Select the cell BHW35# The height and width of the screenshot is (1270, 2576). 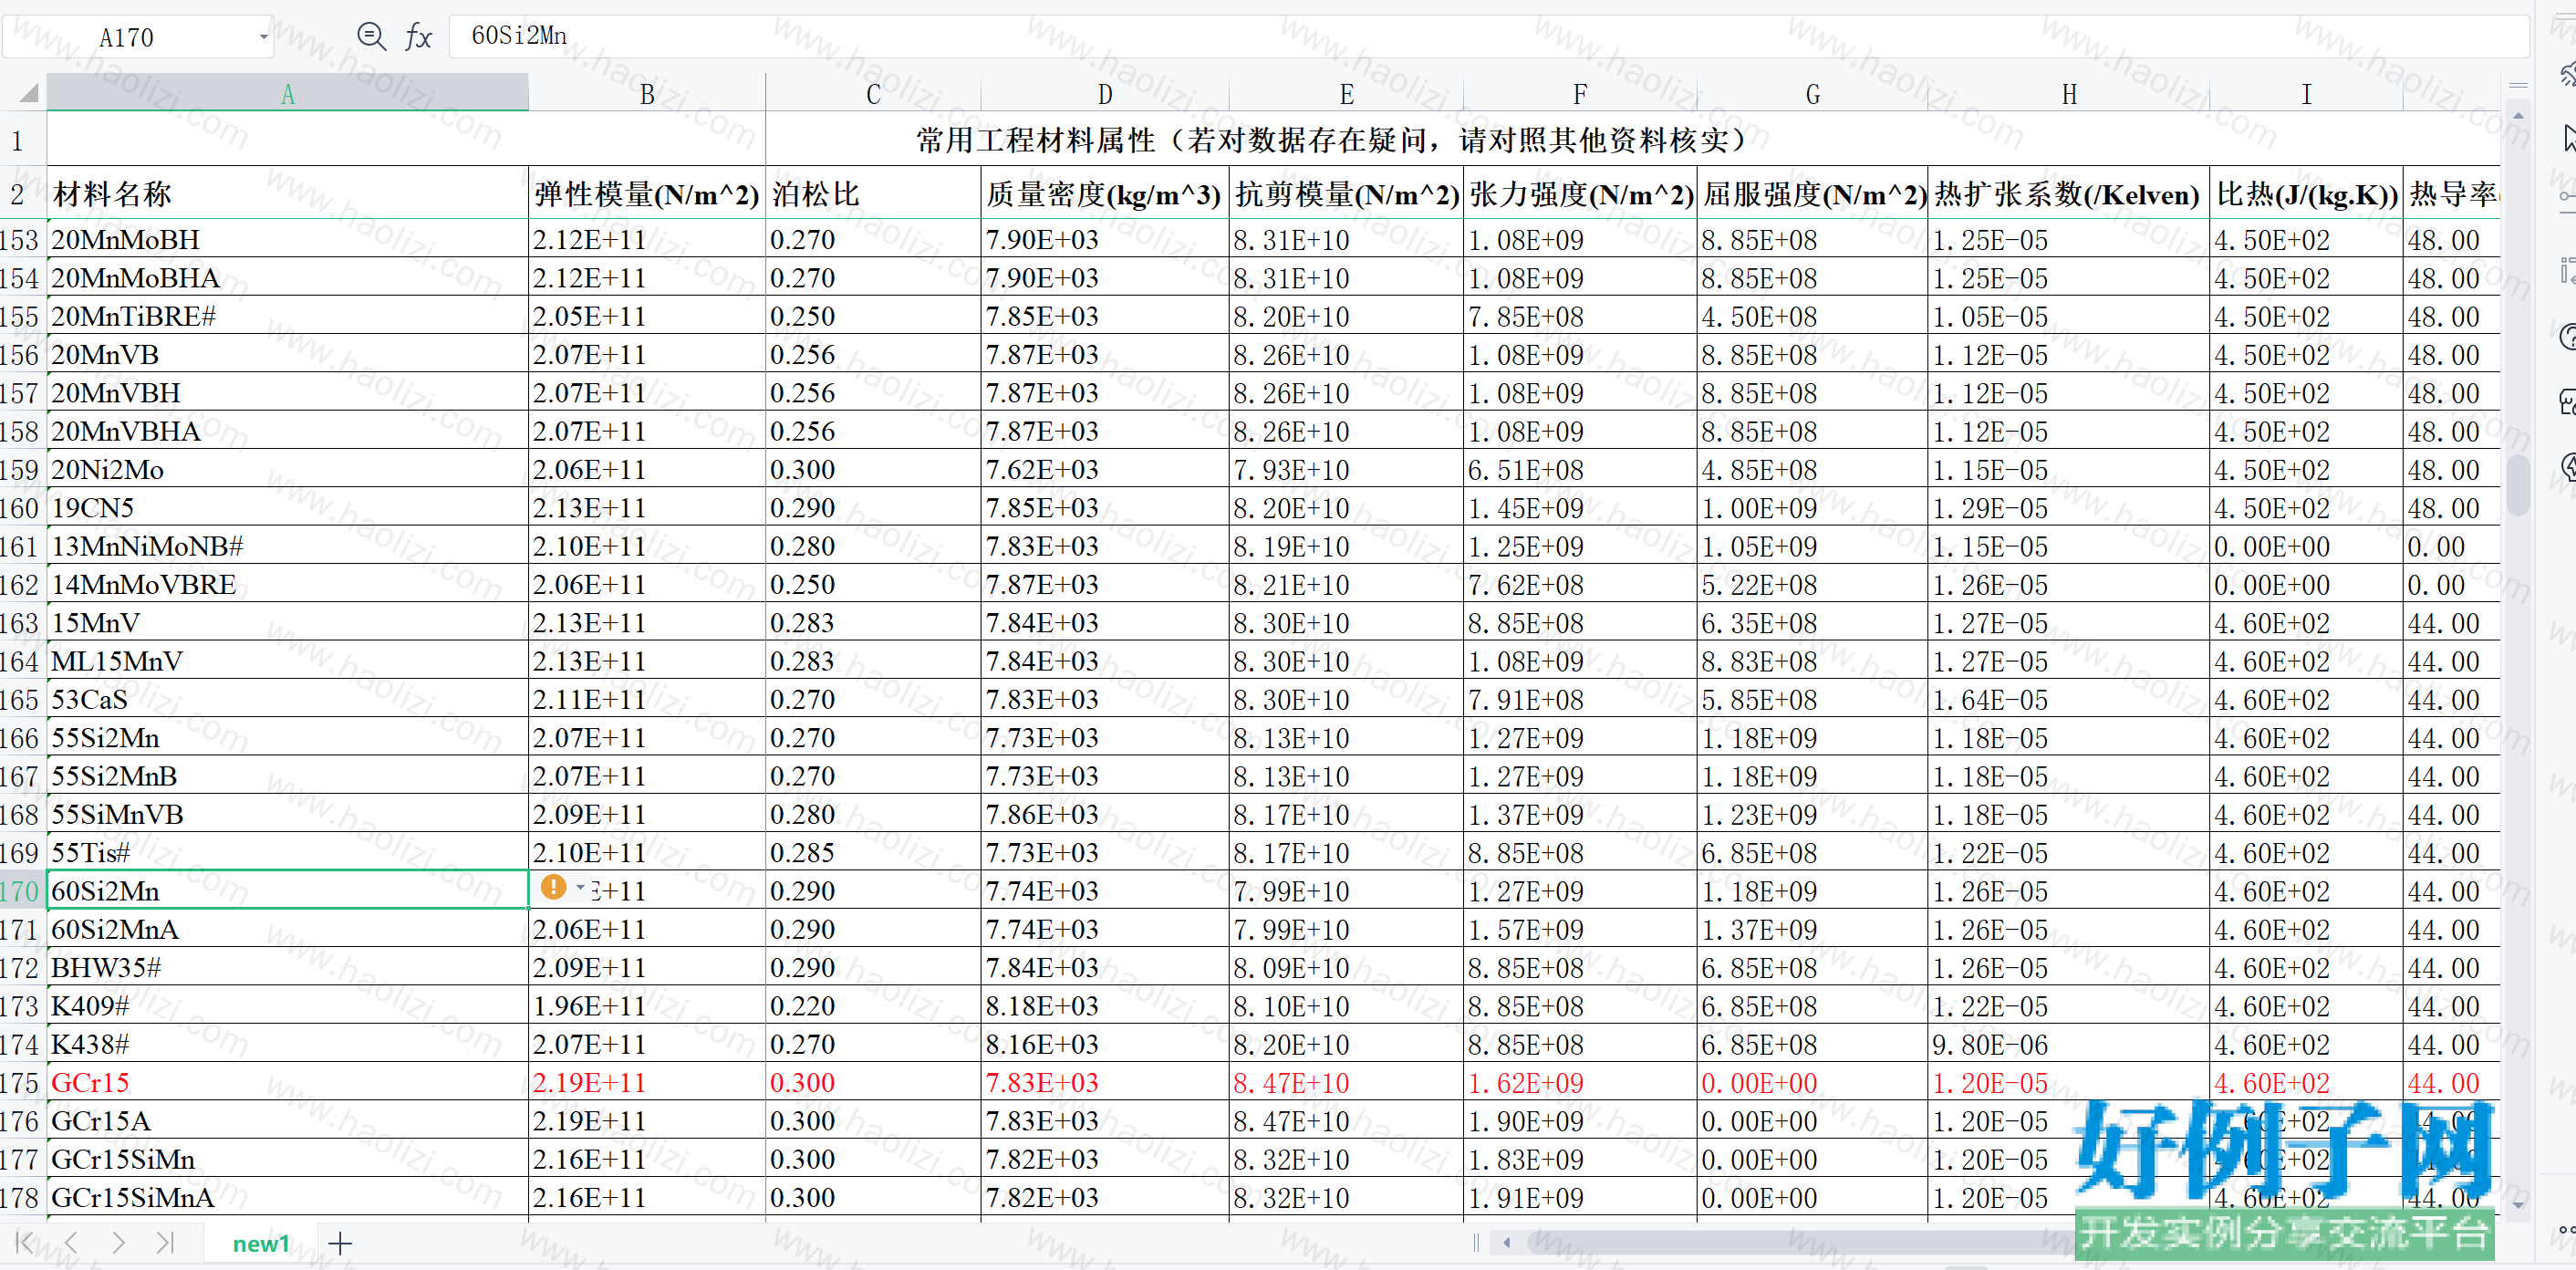[288, 968]
